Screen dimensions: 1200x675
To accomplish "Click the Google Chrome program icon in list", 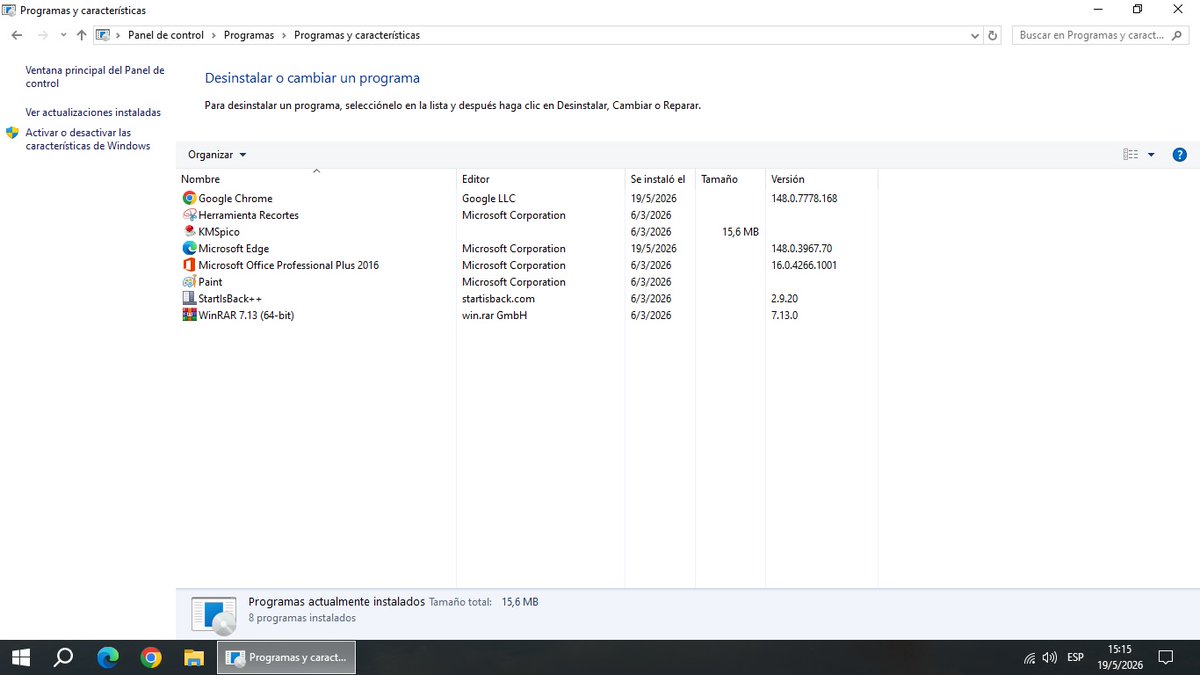I will [x=190, y=198].
